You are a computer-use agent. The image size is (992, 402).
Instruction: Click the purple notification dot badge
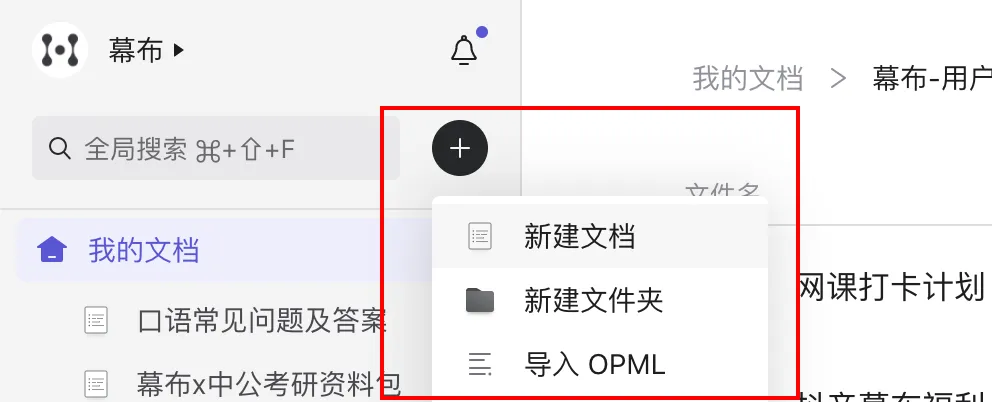click(482, 32)
